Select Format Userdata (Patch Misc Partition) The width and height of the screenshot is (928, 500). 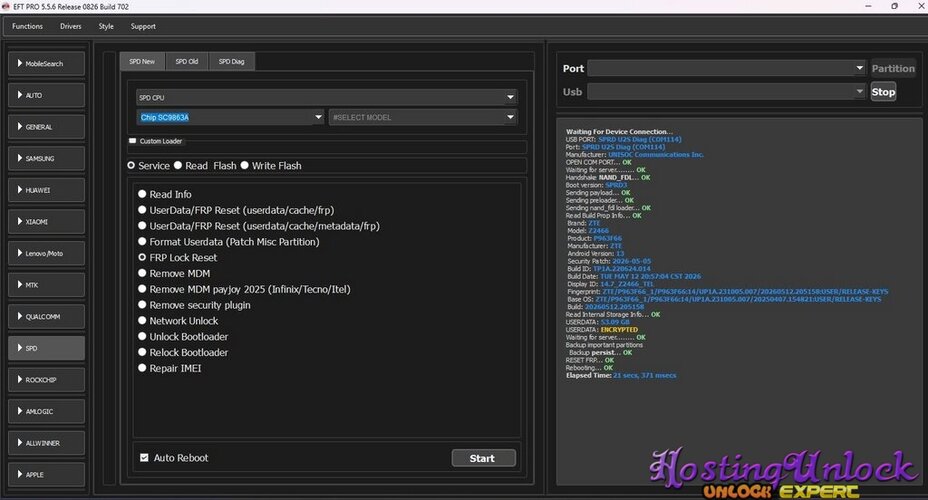142,241
